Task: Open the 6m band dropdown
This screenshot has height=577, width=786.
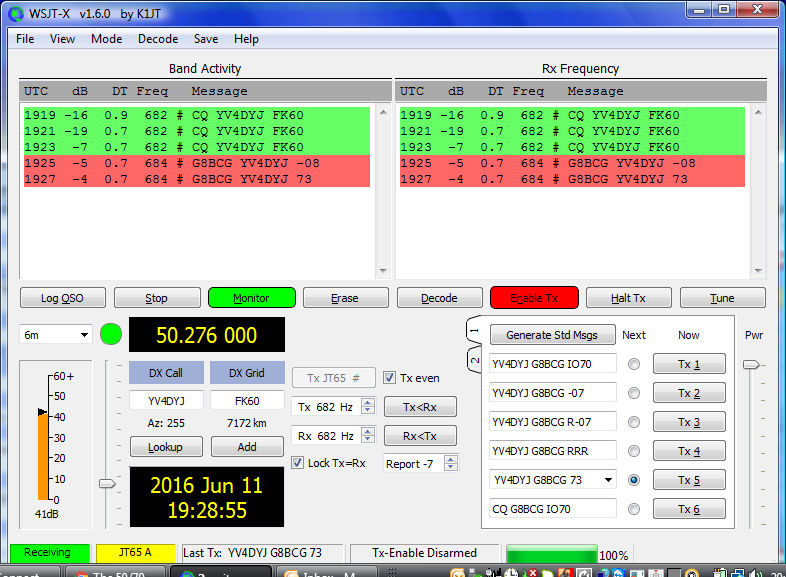Action: click(x=56, y=334)
